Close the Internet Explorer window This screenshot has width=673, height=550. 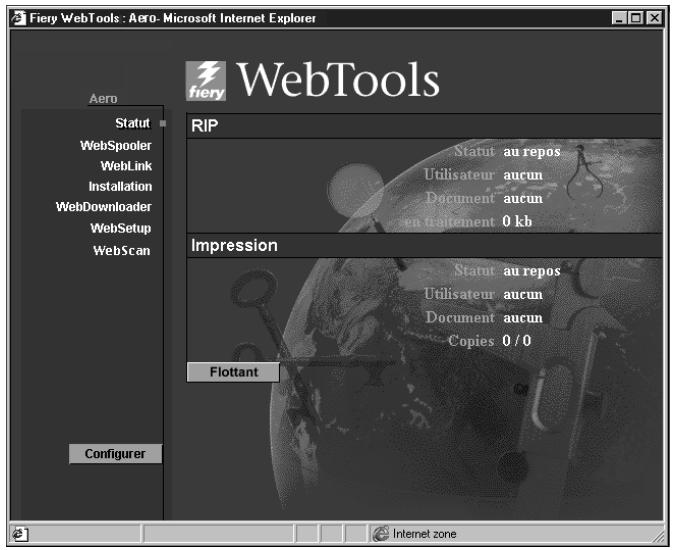[x=654, y=18]
